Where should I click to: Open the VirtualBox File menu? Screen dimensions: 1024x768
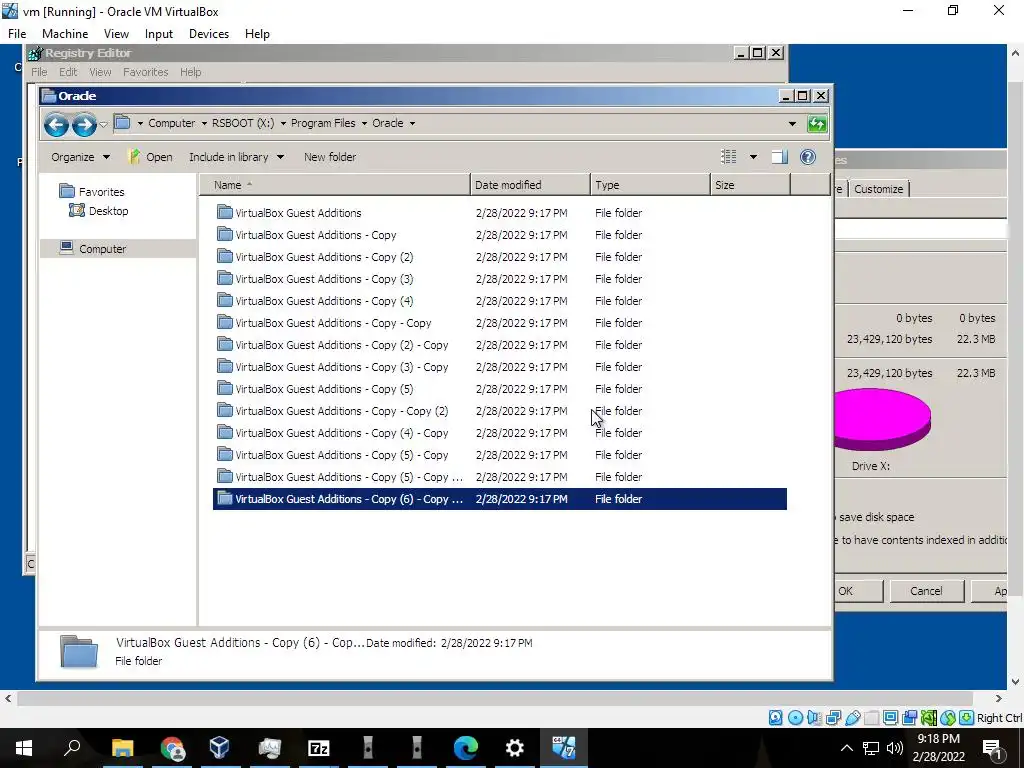point(17,34)
